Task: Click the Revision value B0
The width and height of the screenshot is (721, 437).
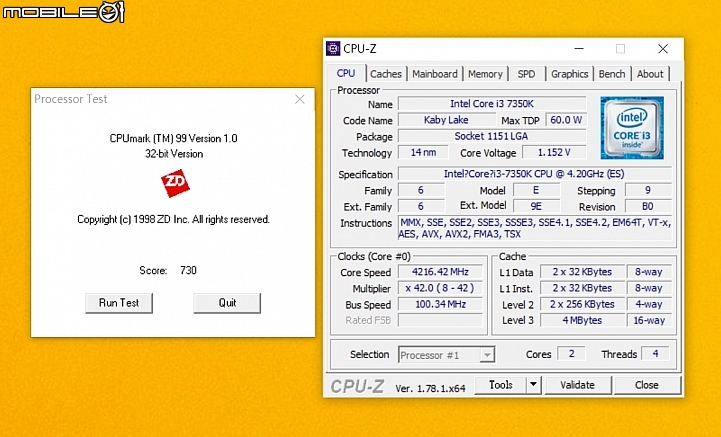Action: (x=648, y=206)
